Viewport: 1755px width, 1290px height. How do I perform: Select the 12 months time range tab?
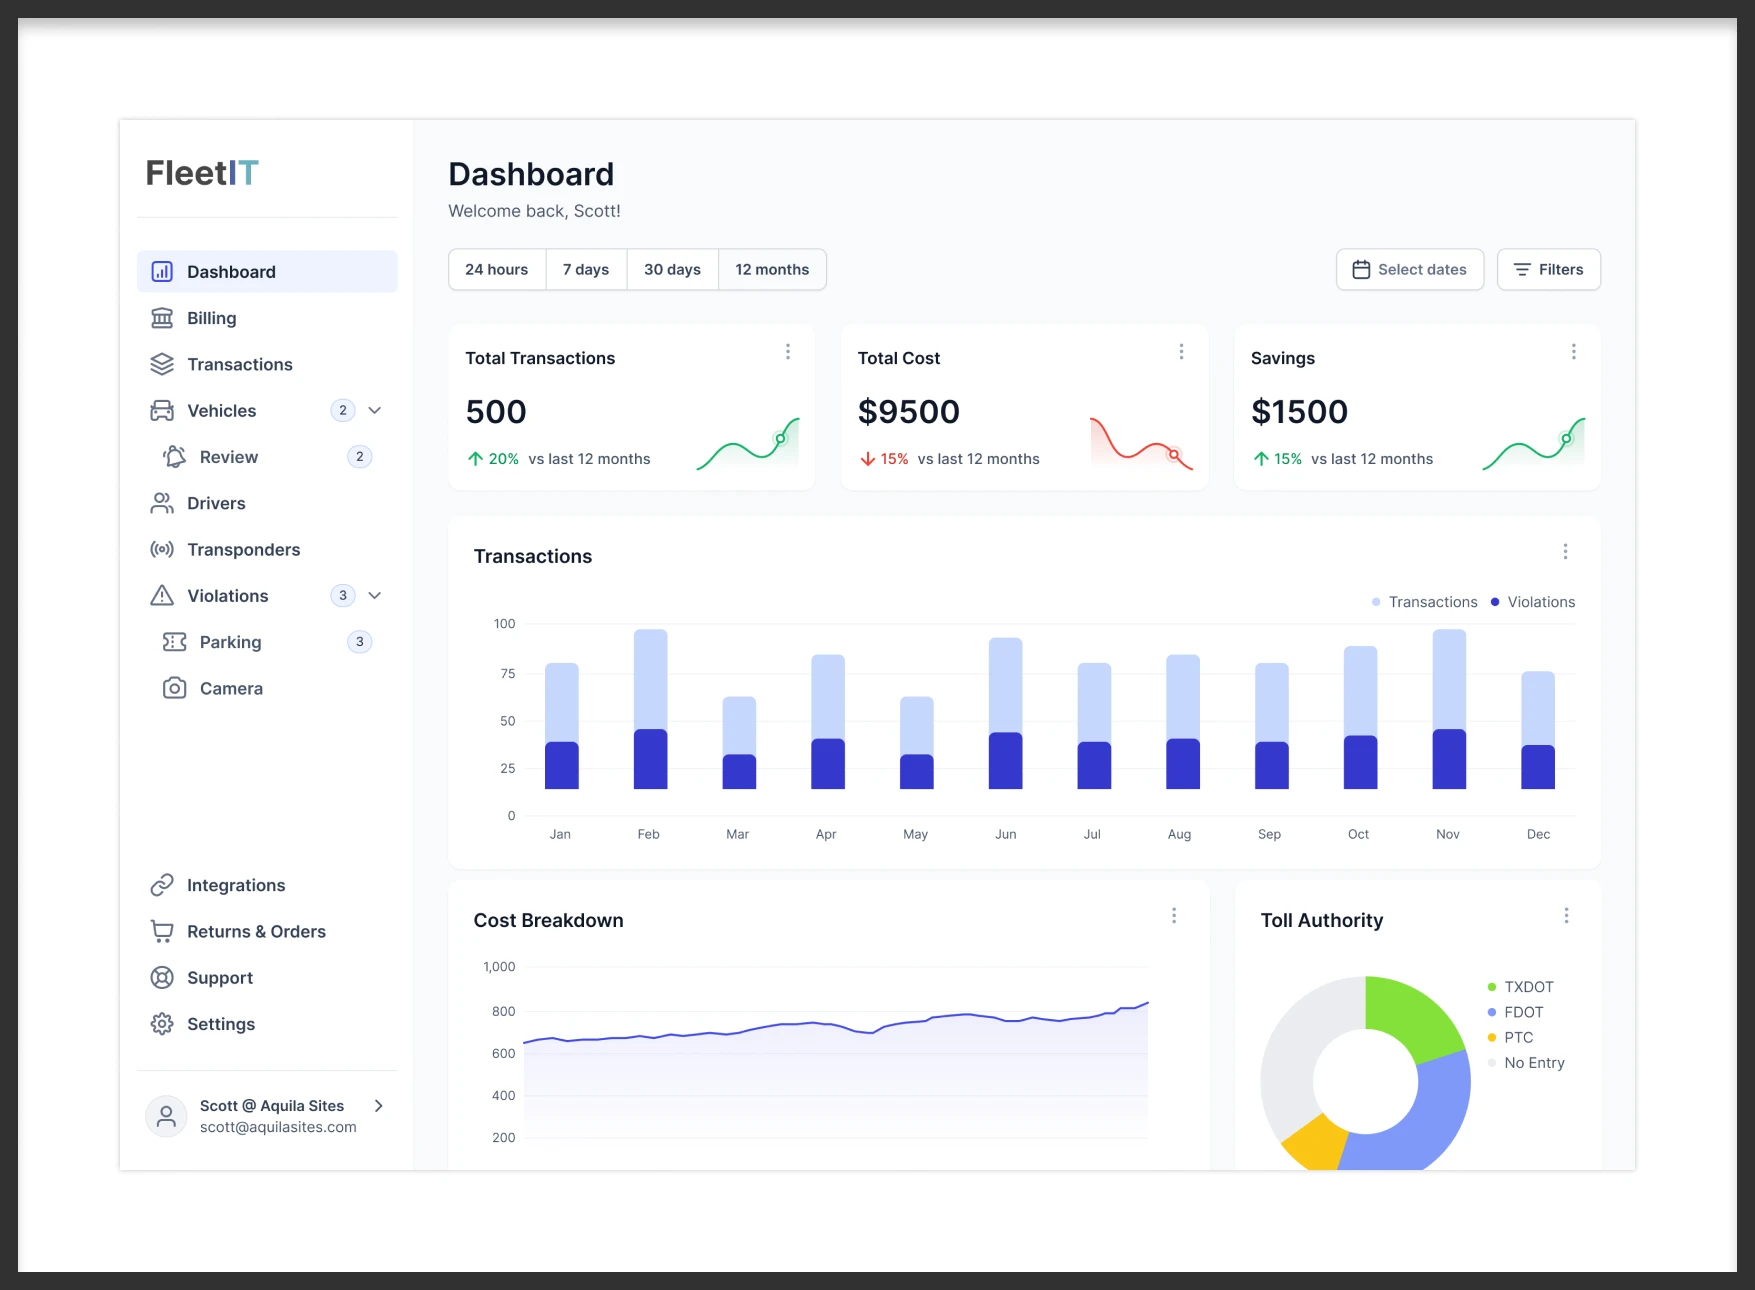click(x=772, y=270)
